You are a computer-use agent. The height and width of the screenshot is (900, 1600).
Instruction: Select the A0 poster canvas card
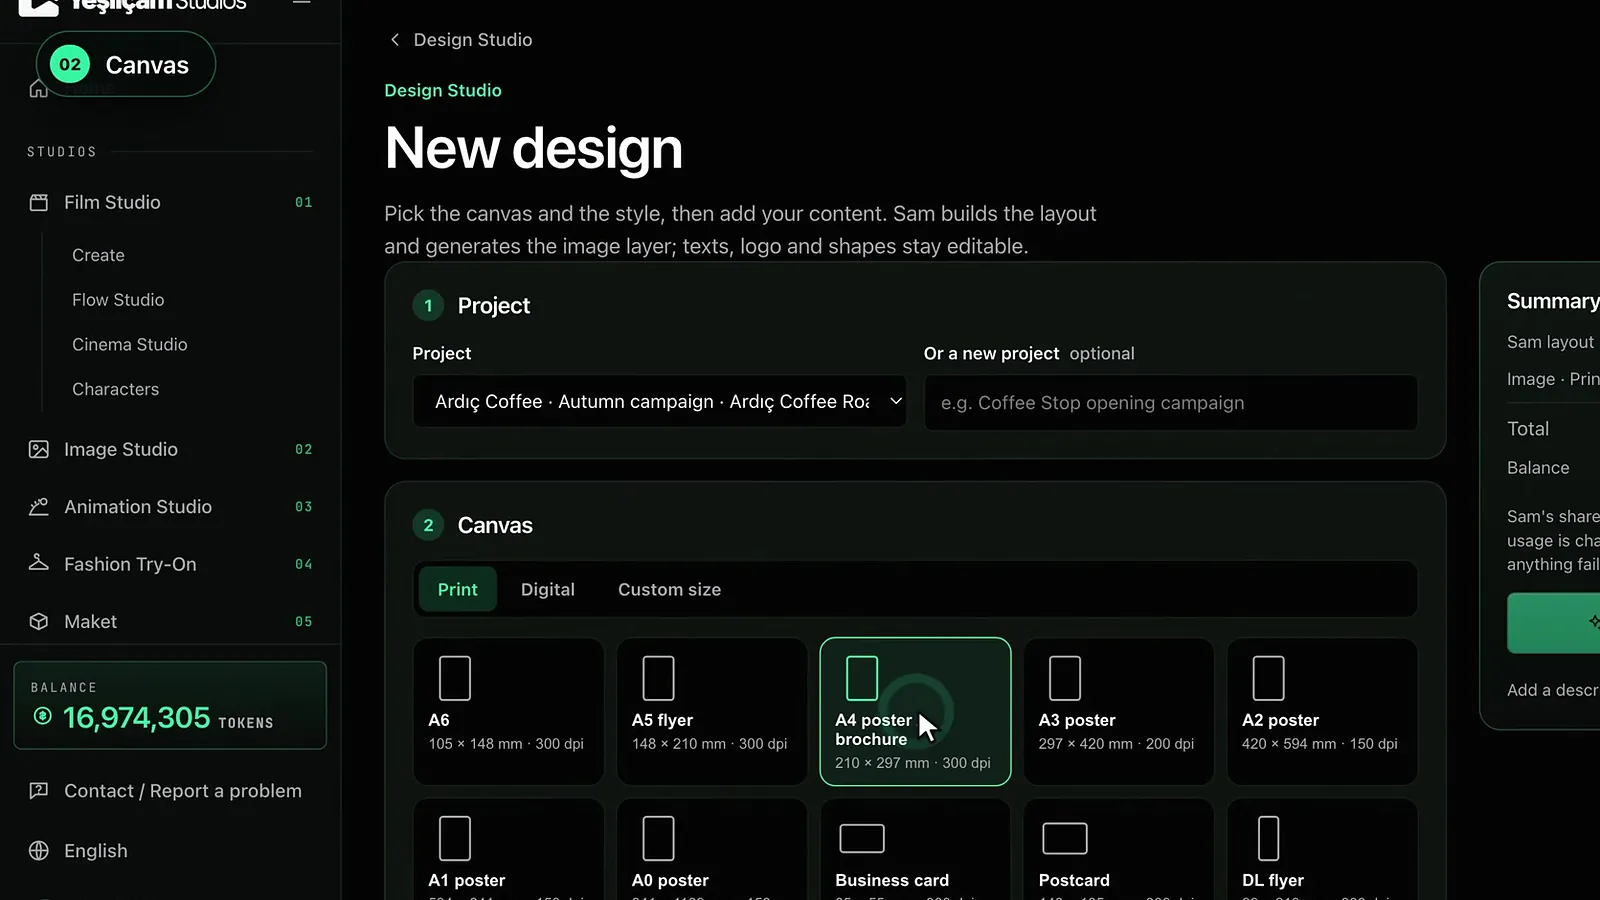[712, 850]
